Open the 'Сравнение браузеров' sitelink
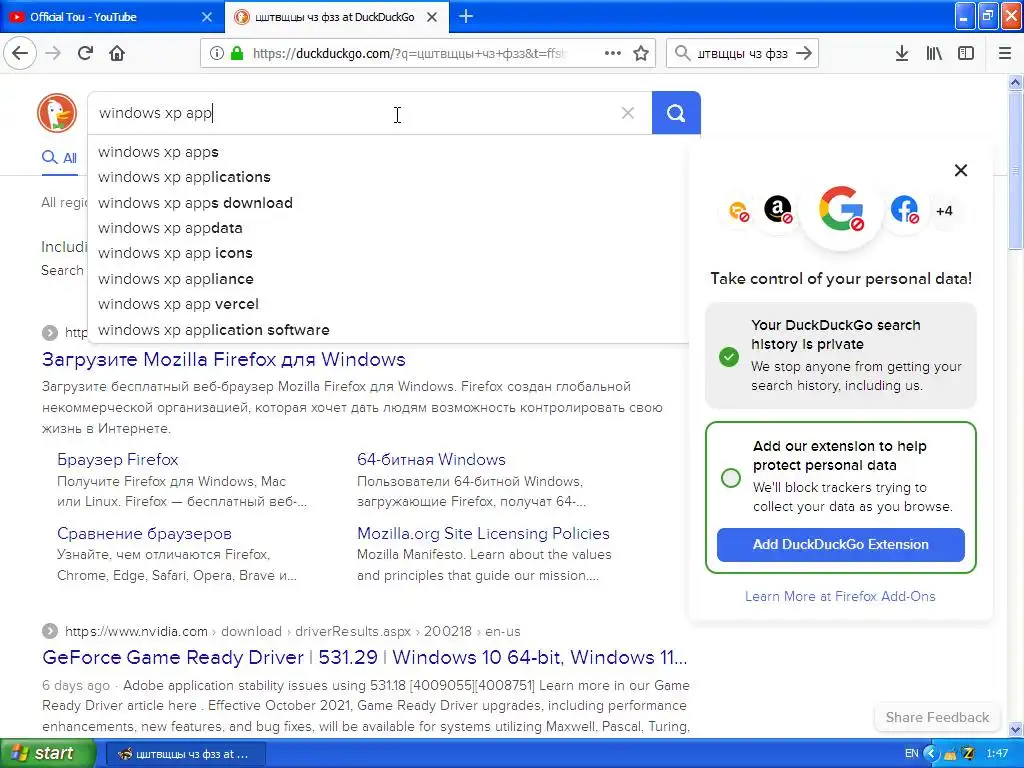This screenshot has width=1024, height=768. click(144, 534)
